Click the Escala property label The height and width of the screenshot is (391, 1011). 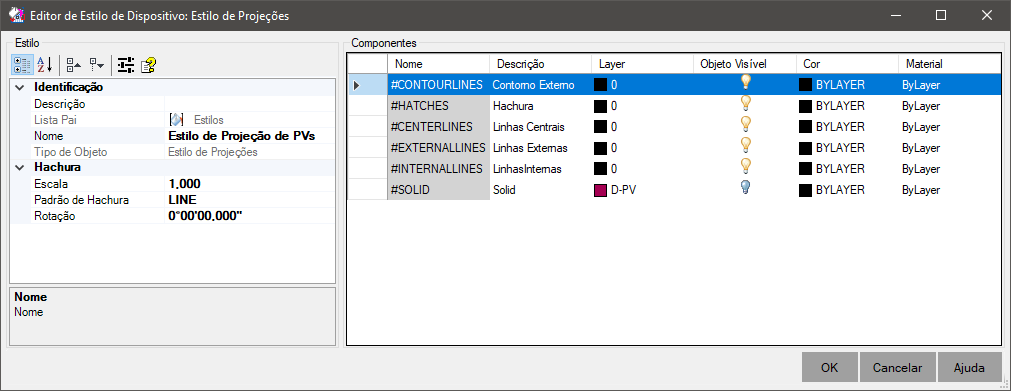pyautogui.click(x=50, y=184)
